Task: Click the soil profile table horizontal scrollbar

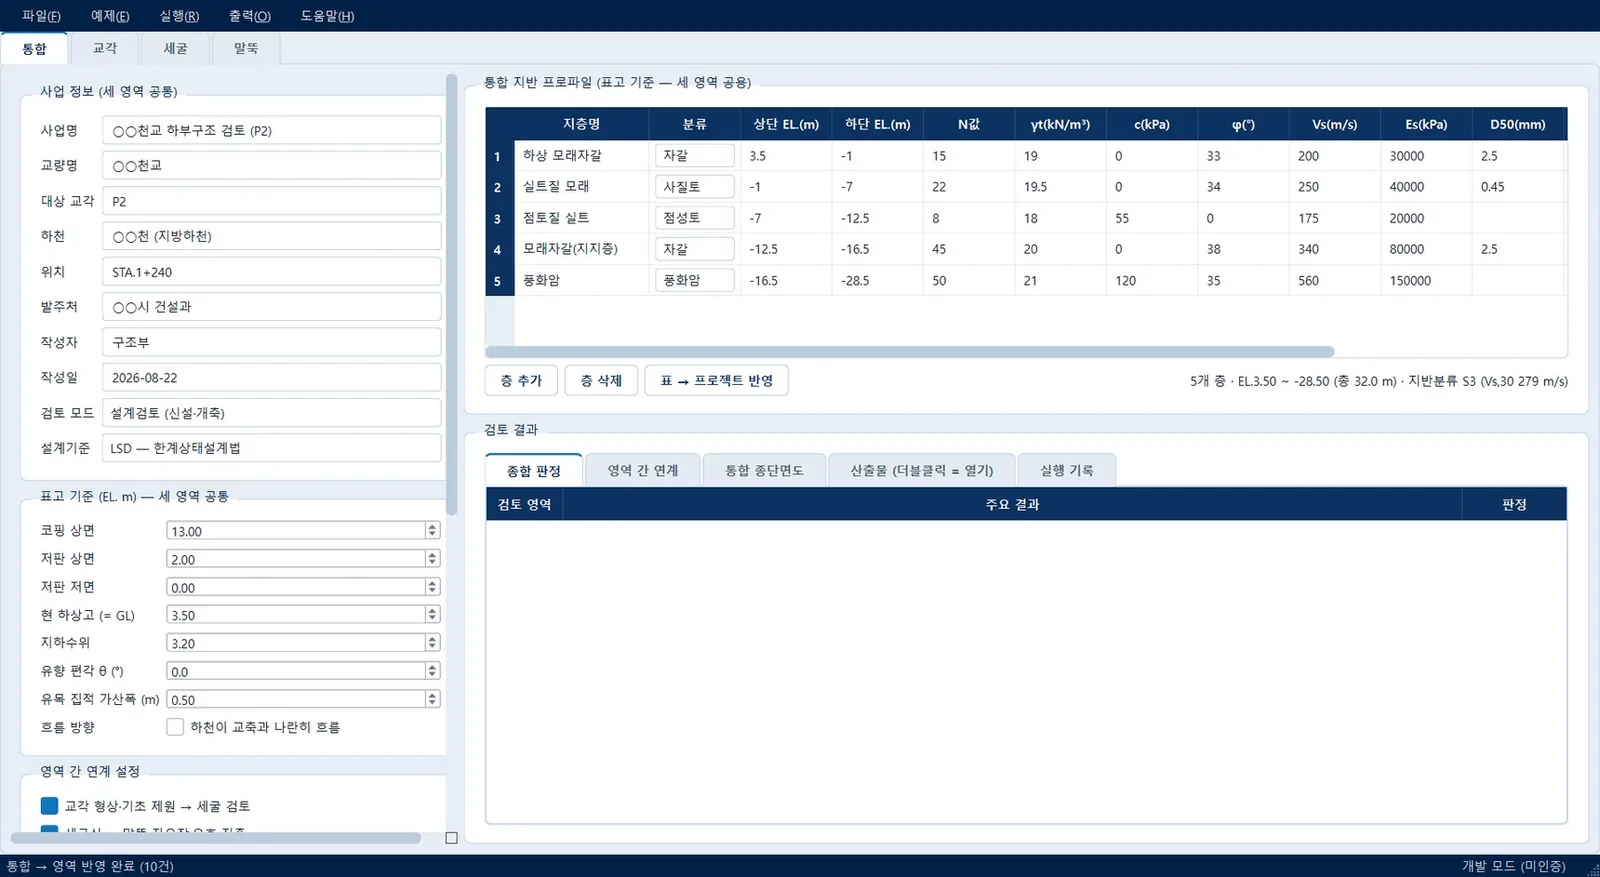Action: [x=909, y=352]
